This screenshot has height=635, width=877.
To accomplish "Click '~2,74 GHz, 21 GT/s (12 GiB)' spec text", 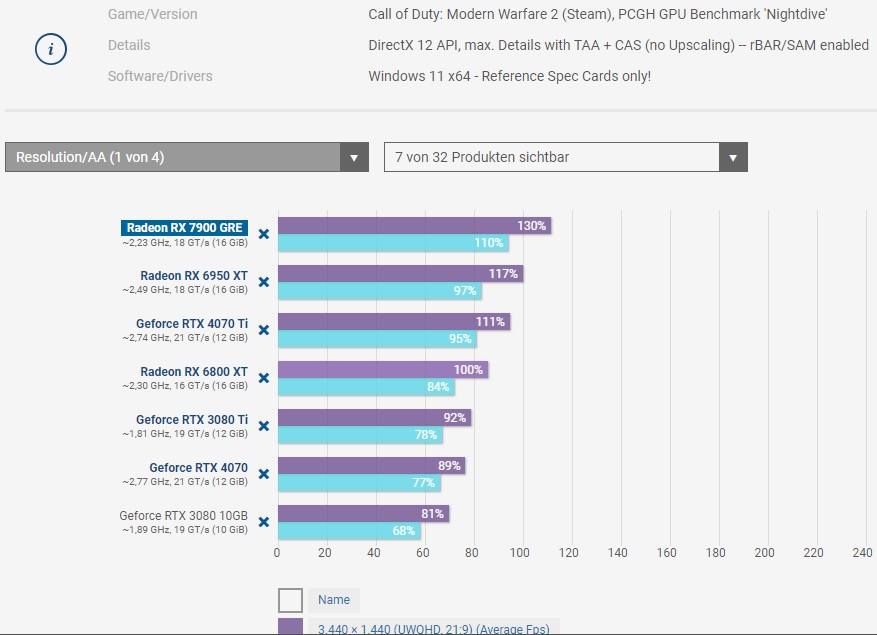I will 185,338.
